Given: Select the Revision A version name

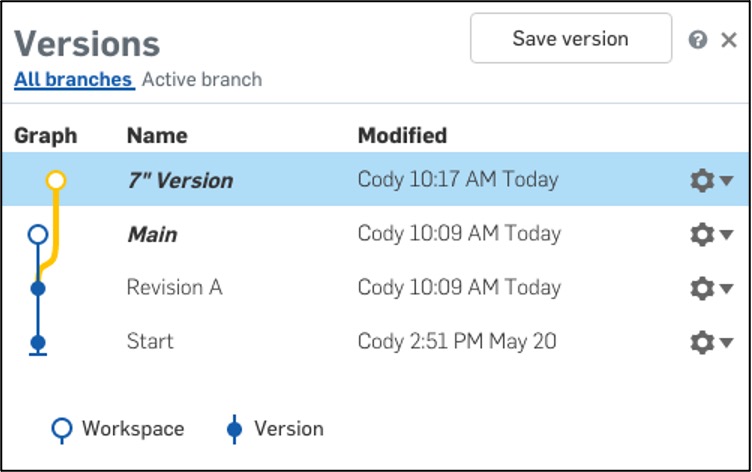Looking at the screenshot, I should [x=174, y=288].
